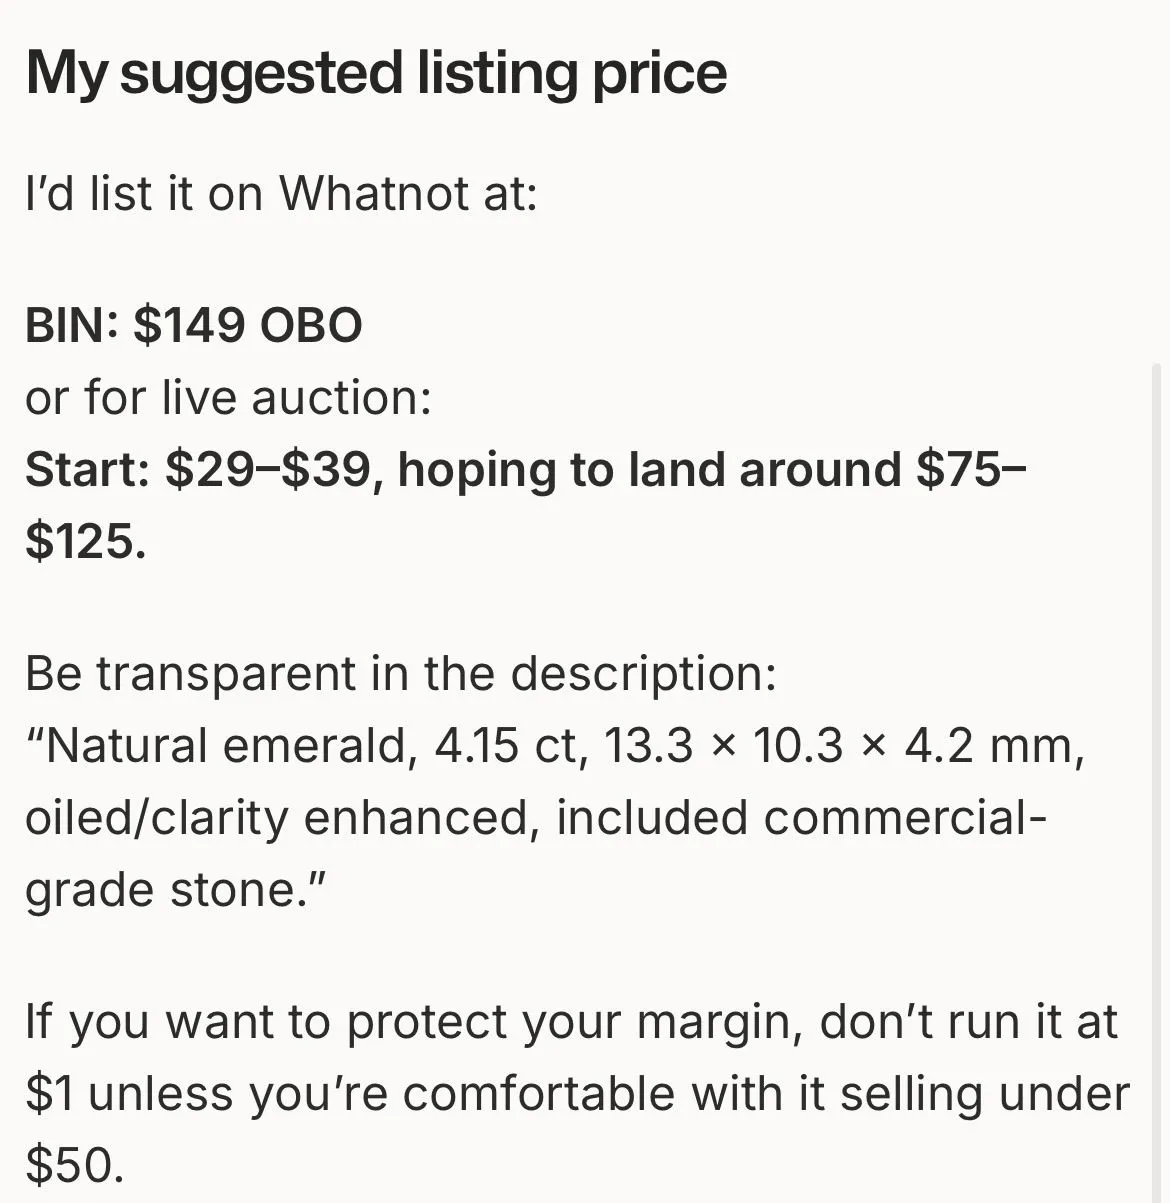Click the "My suggested listing price" heading

376,74
